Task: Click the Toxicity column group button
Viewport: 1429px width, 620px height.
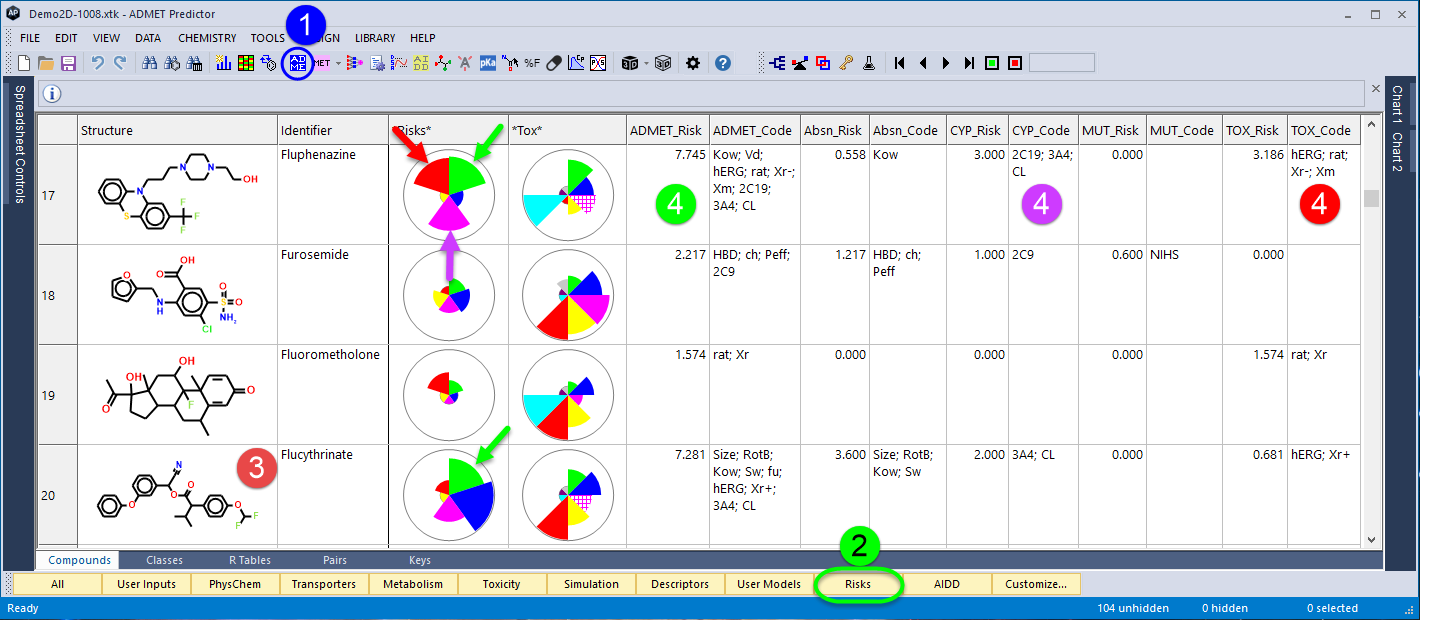Action: [x=501, y=584]
